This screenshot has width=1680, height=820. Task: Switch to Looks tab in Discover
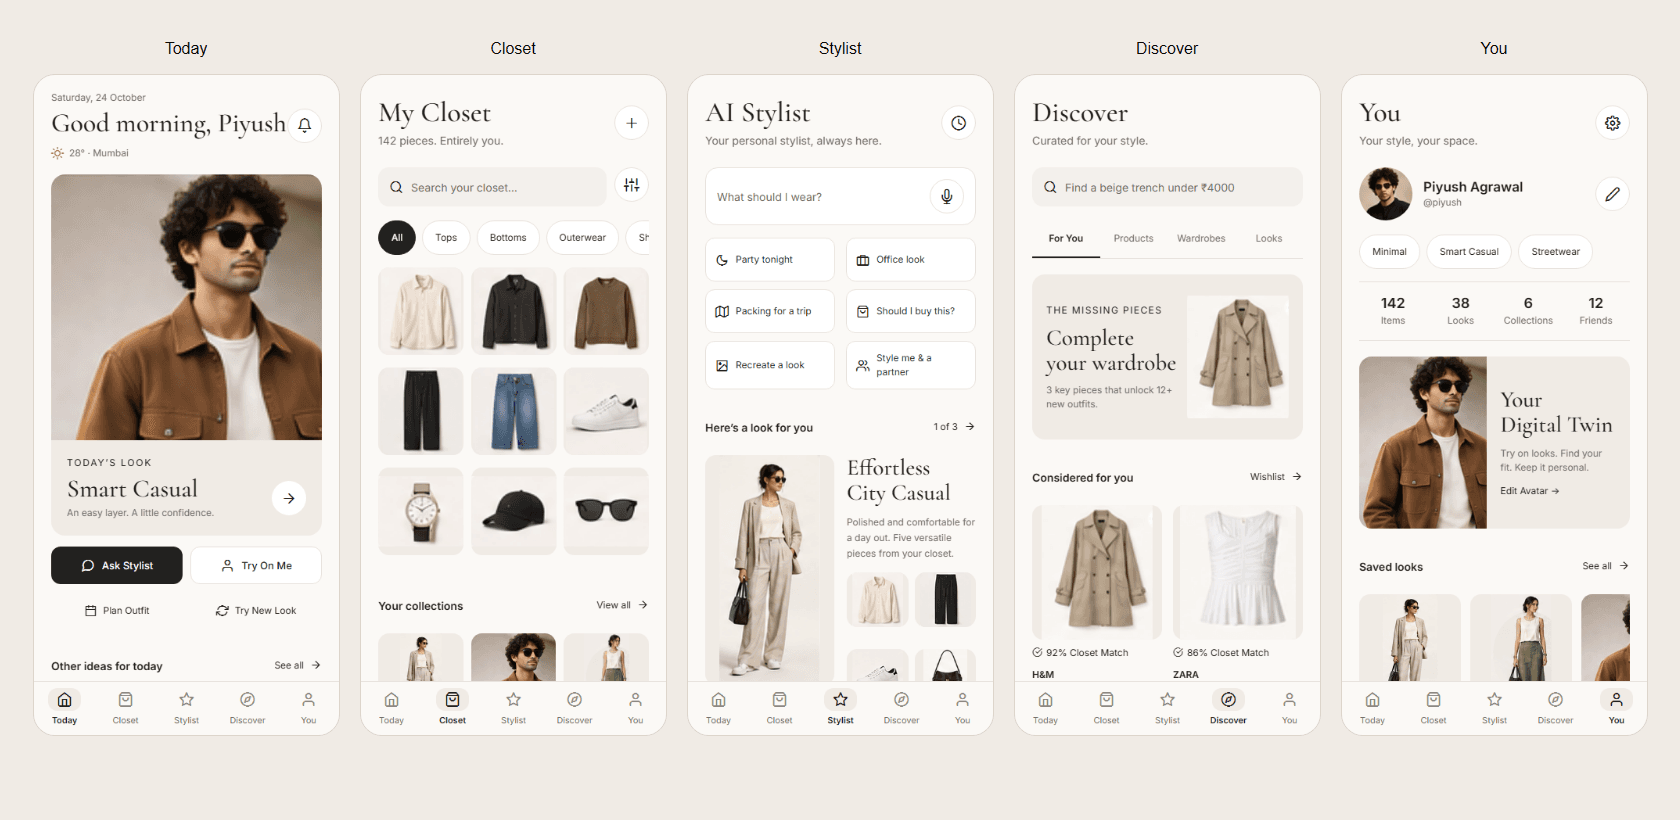click(x=1269, y=239)
